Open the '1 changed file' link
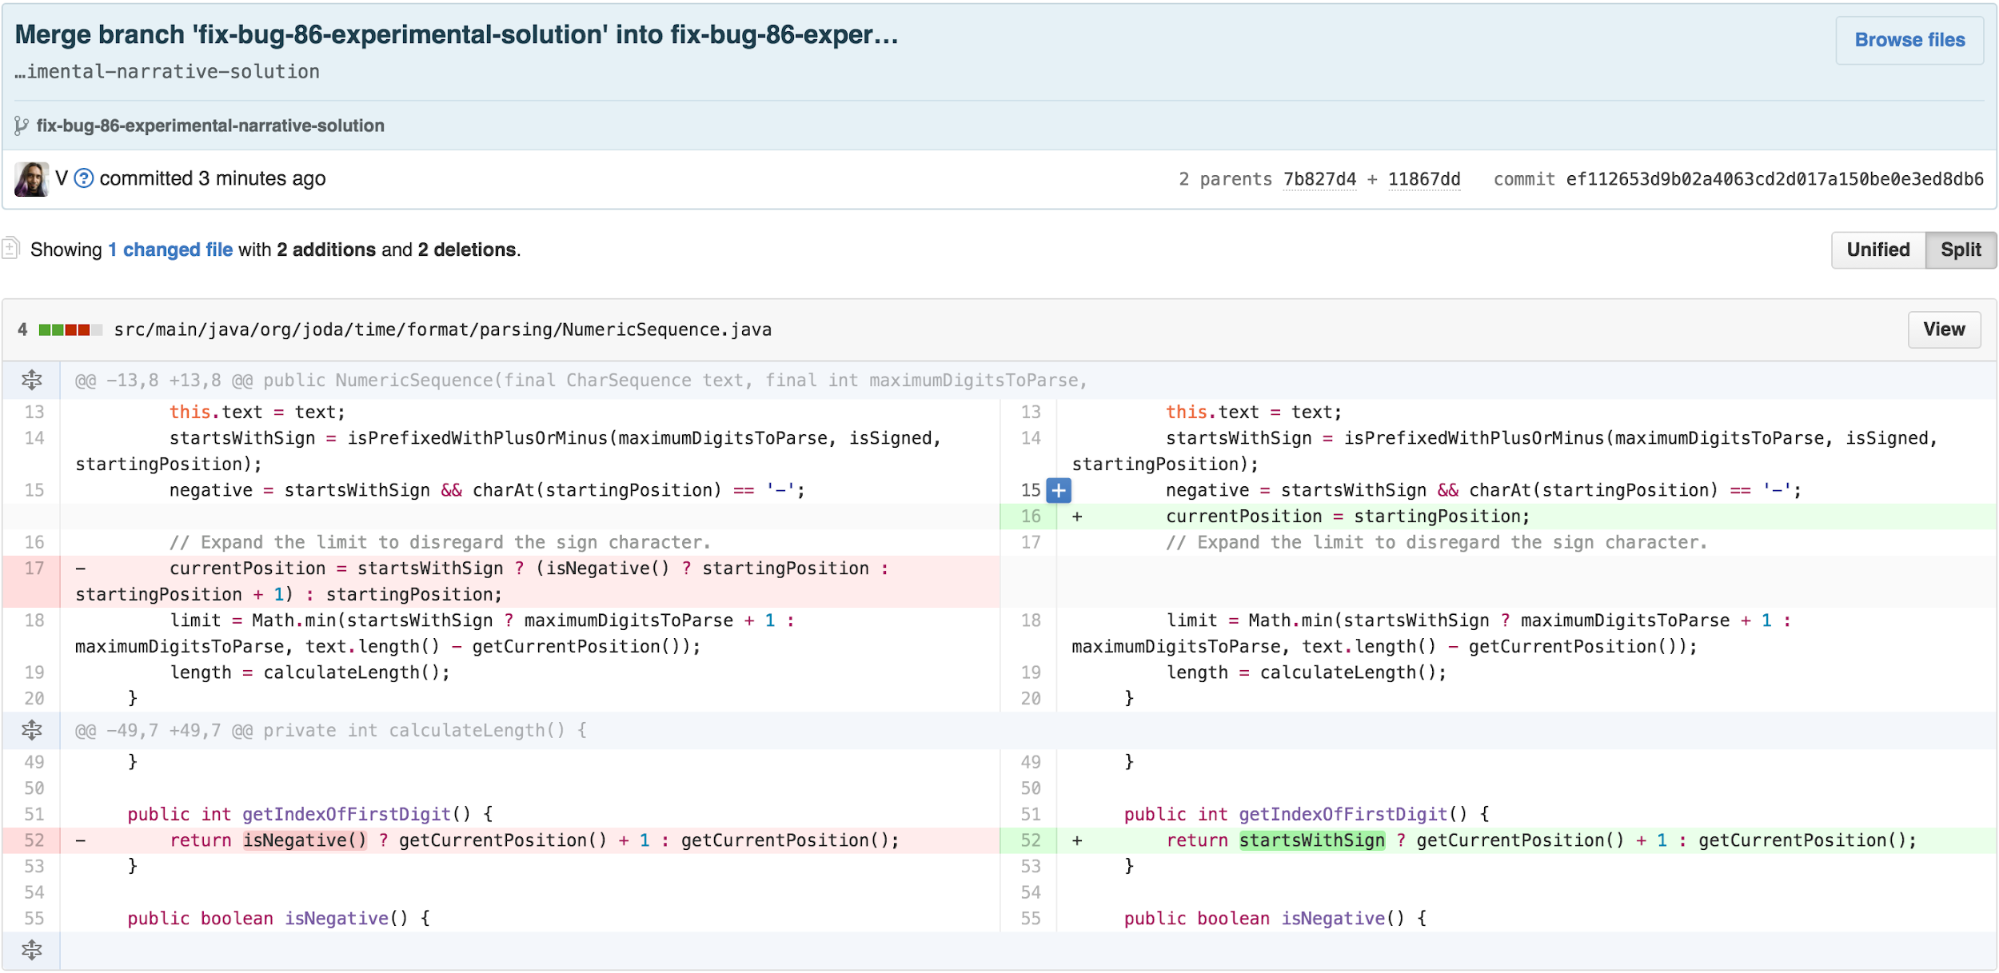1999x973 pixels. click(x=170, y=250)
